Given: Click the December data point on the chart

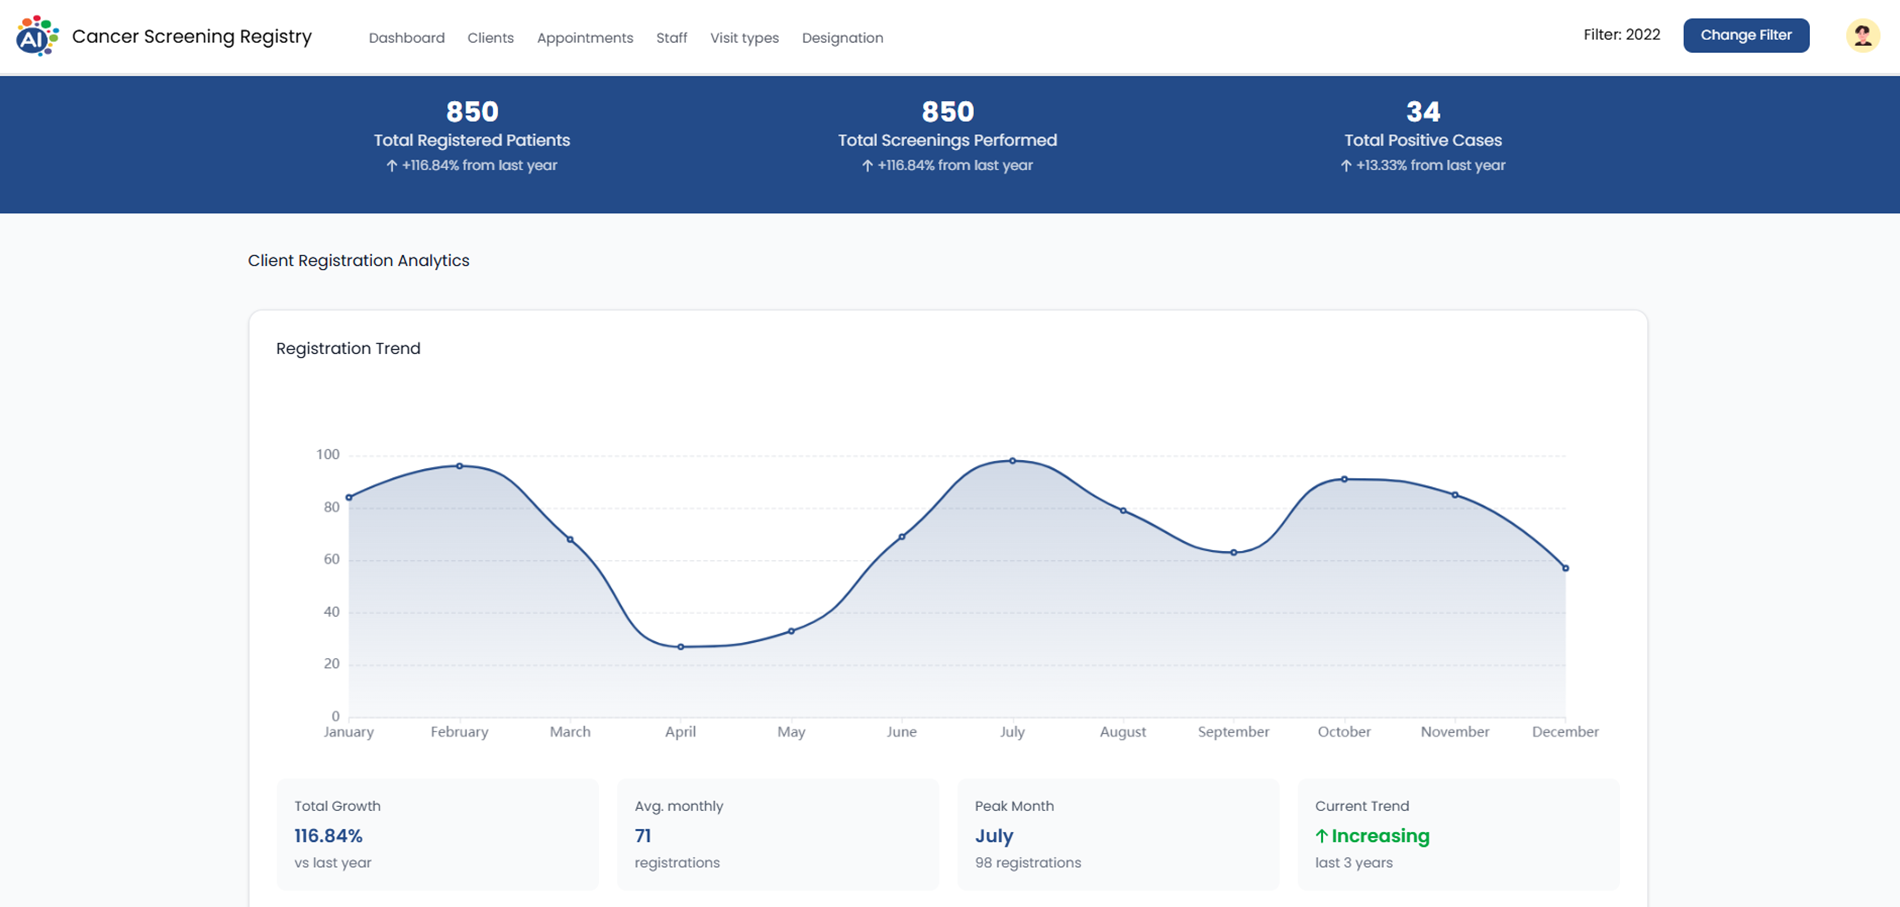Looking at the screenshot, I should pos(1565,568).
